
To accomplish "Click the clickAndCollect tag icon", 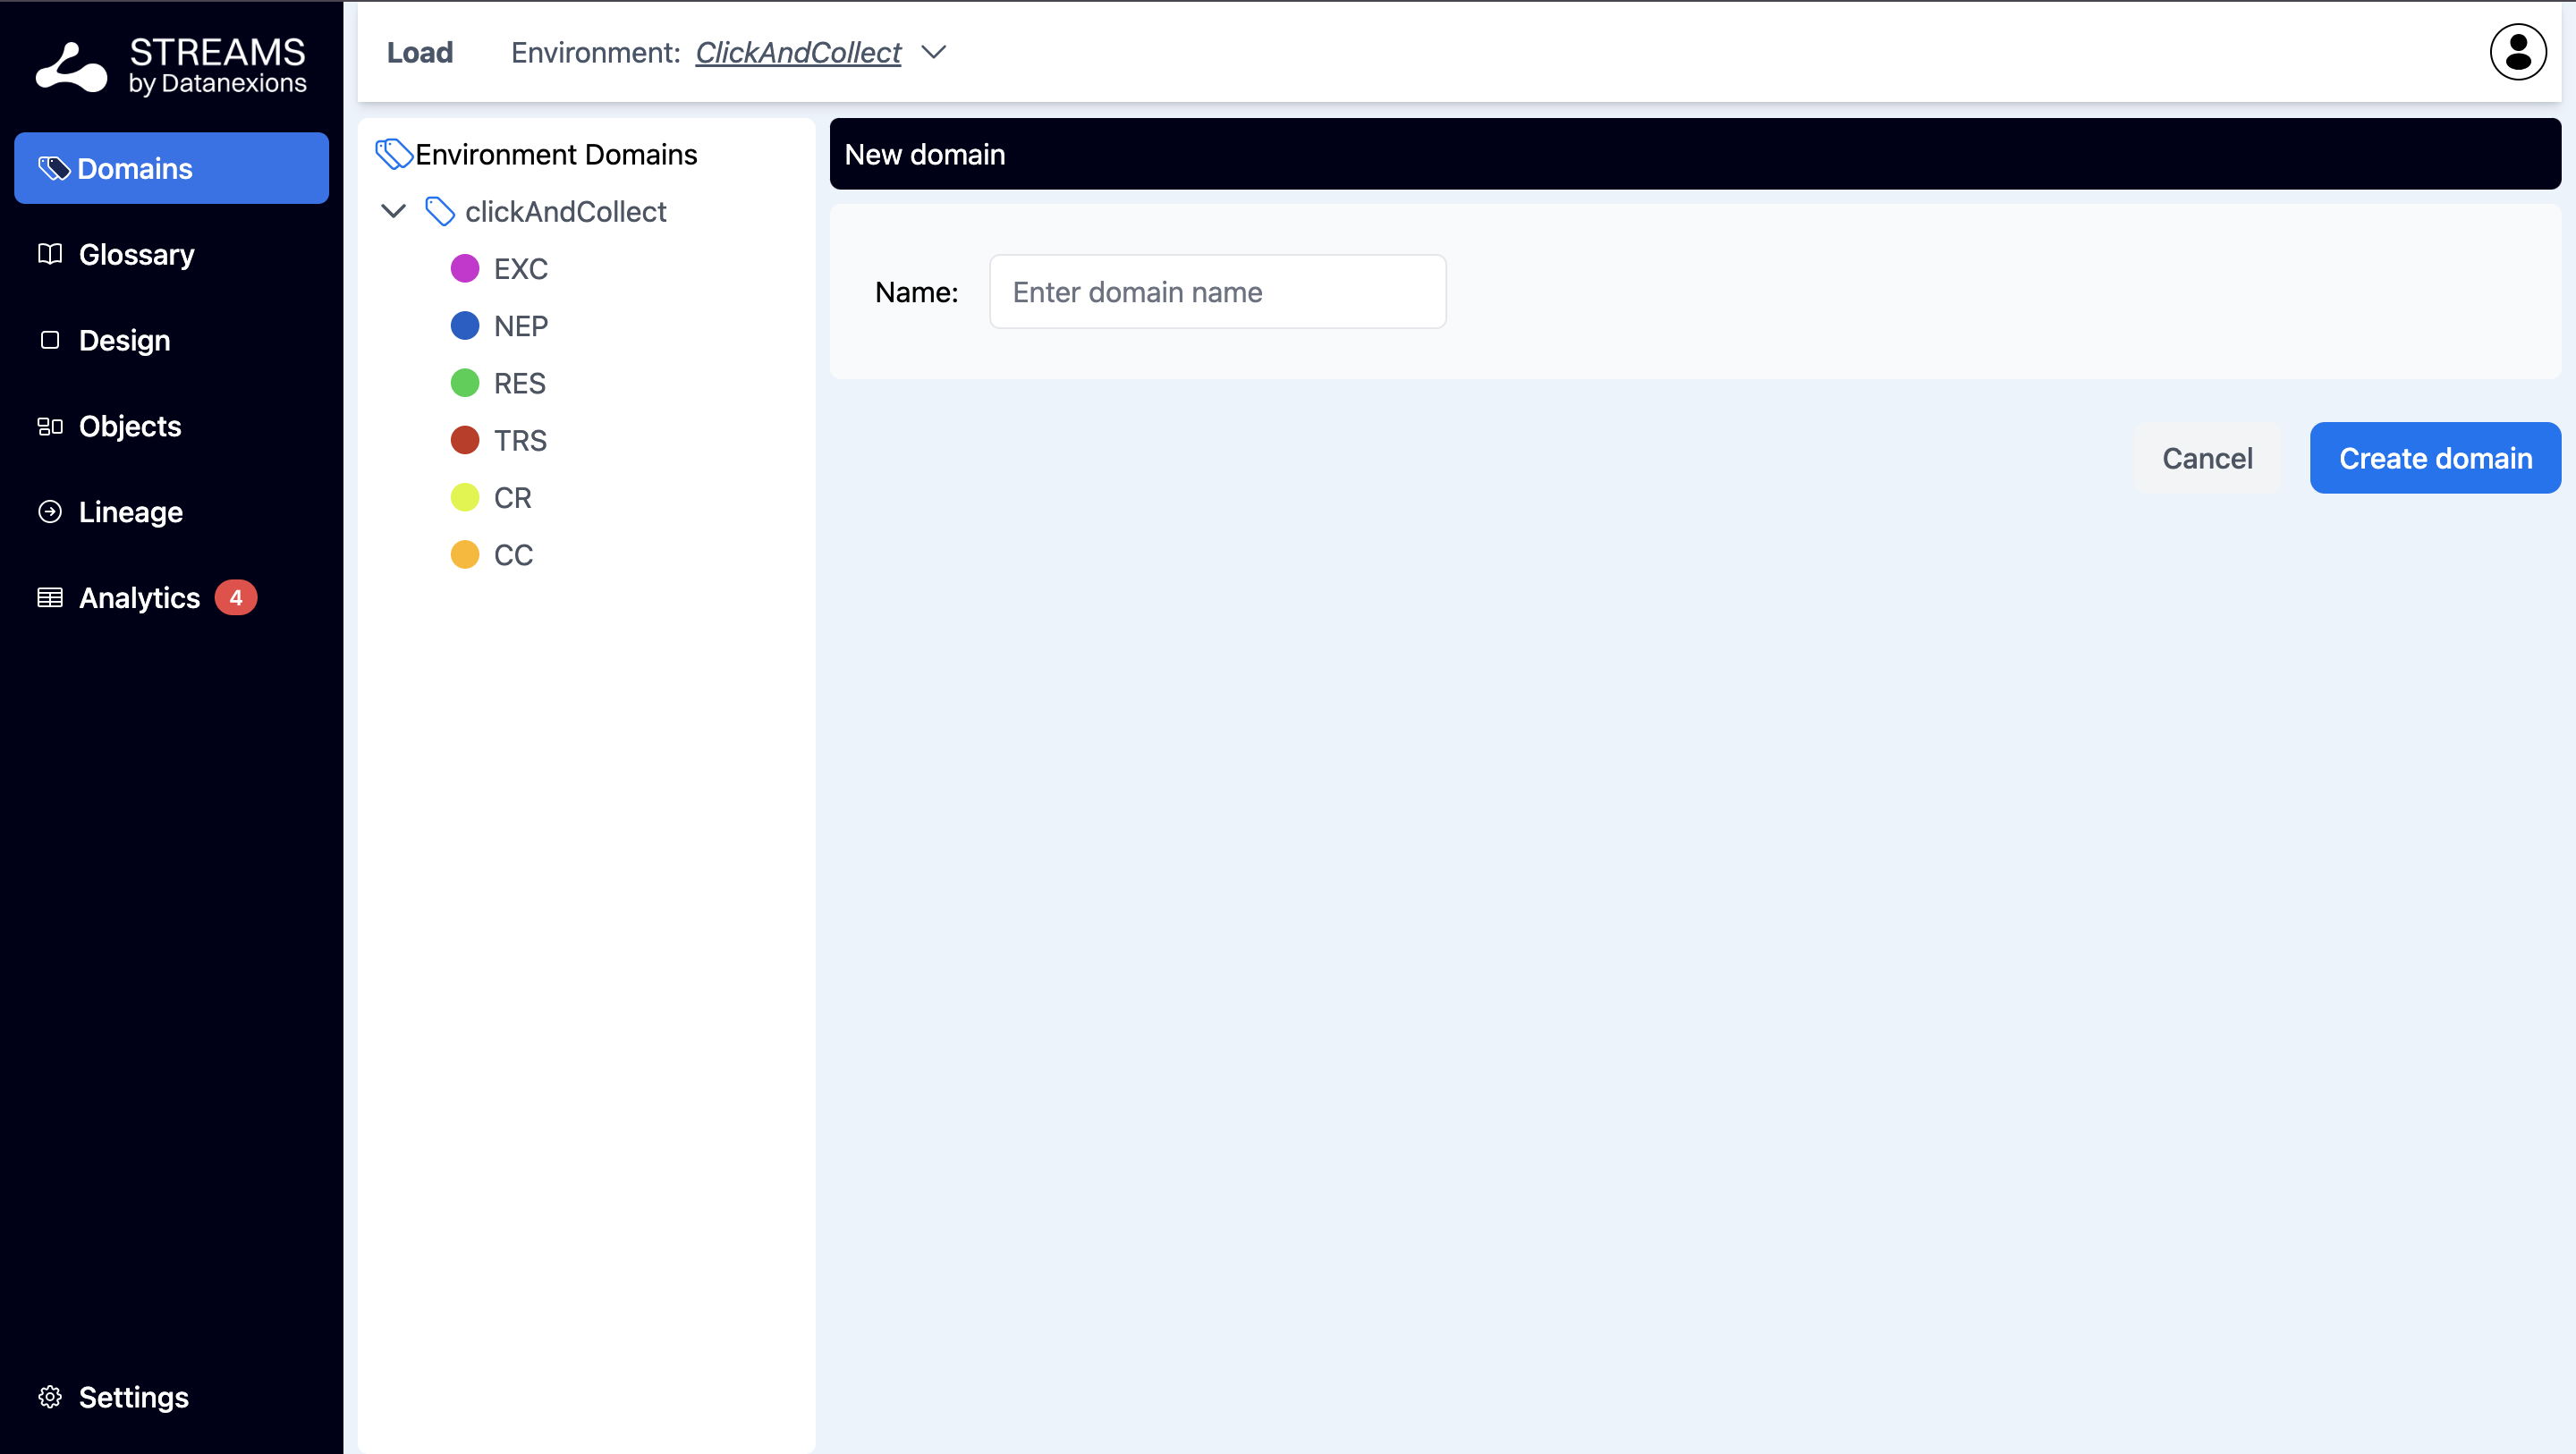I will [x=439, y=211].
